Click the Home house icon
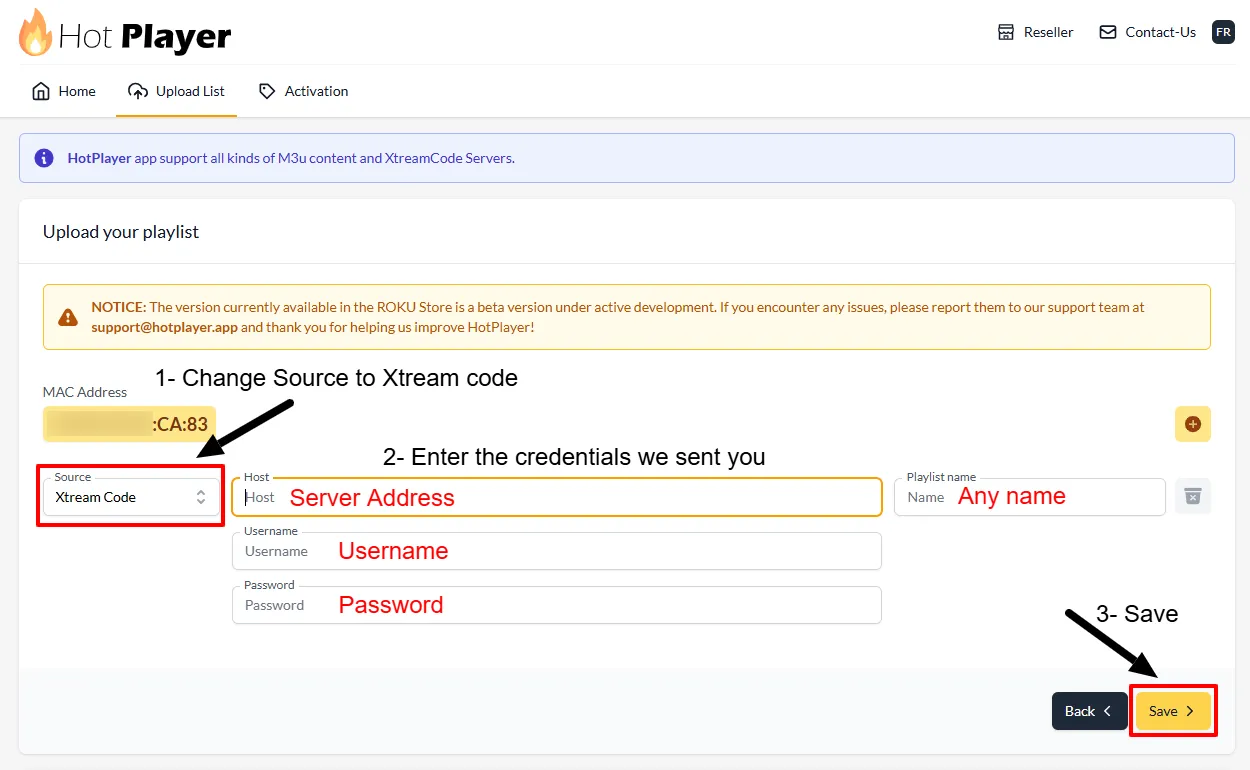This screenshot has height=770, width=1250. pyautogui.click(x=41, y=91)
